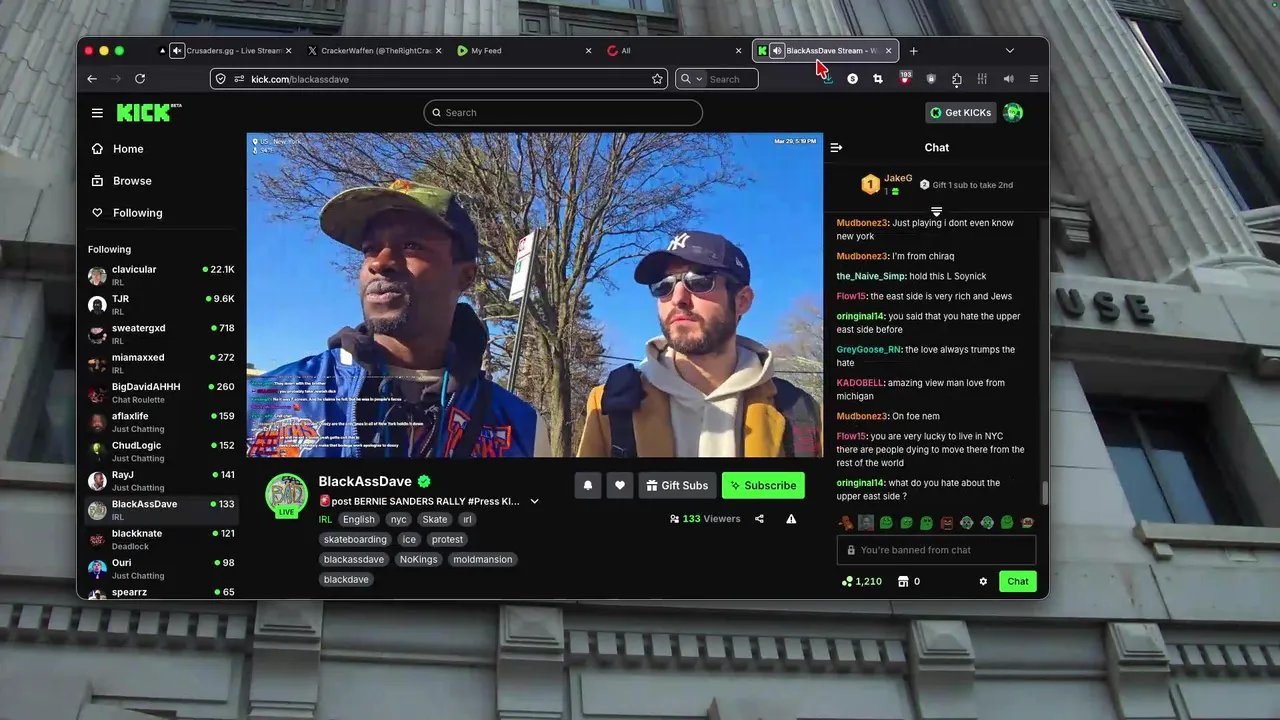Report stream with warning triangle icon

coord(791,519)
